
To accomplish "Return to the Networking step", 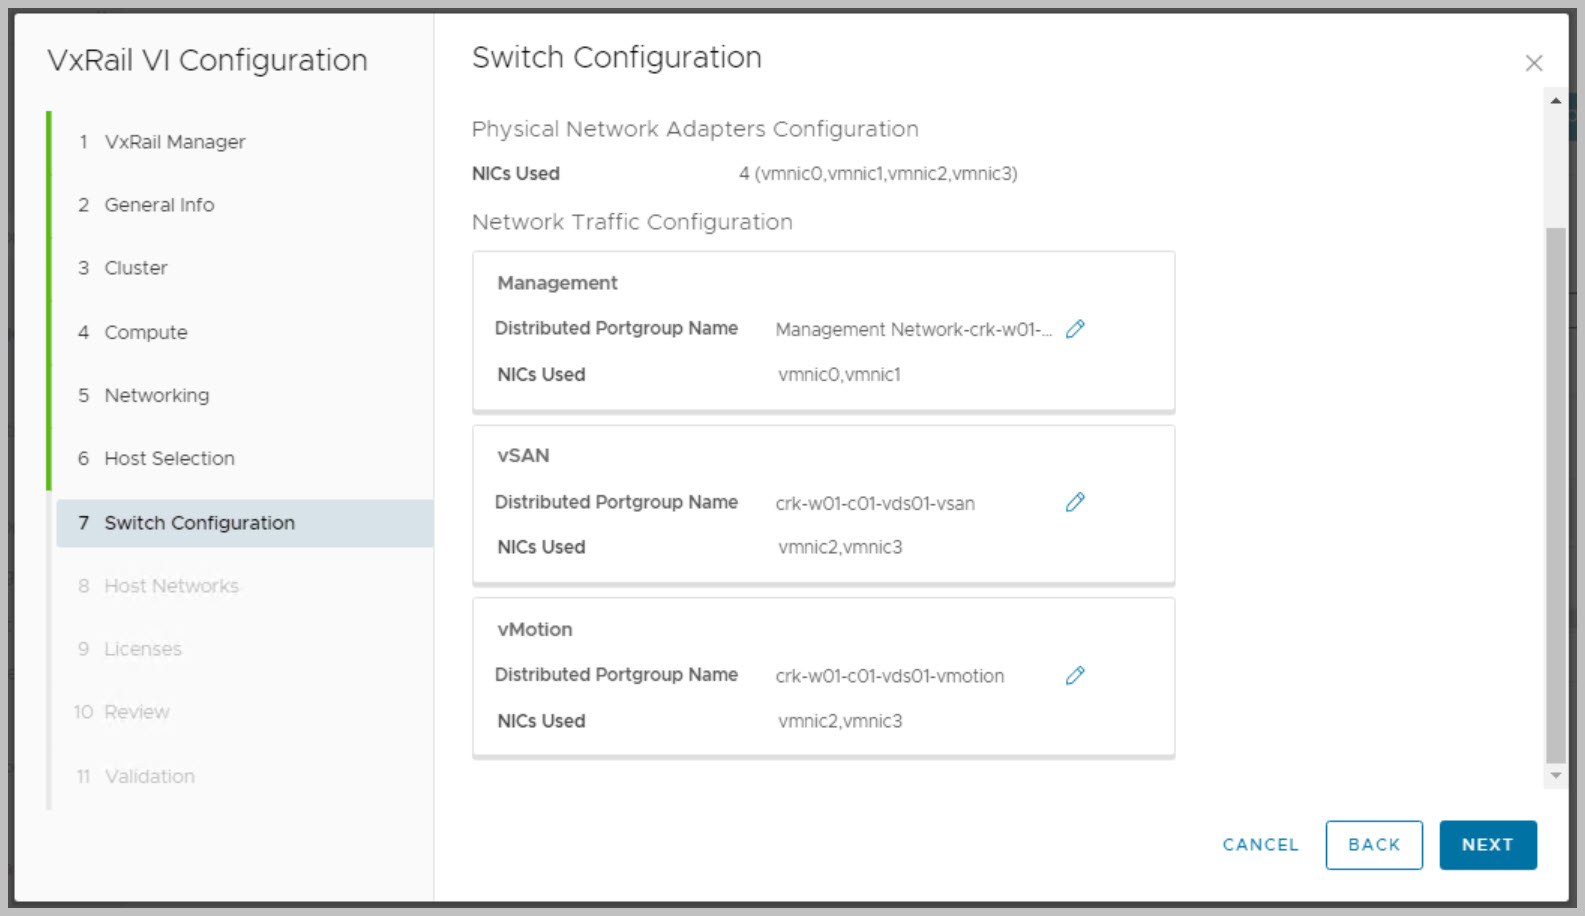I will click(x=157, y=395).
